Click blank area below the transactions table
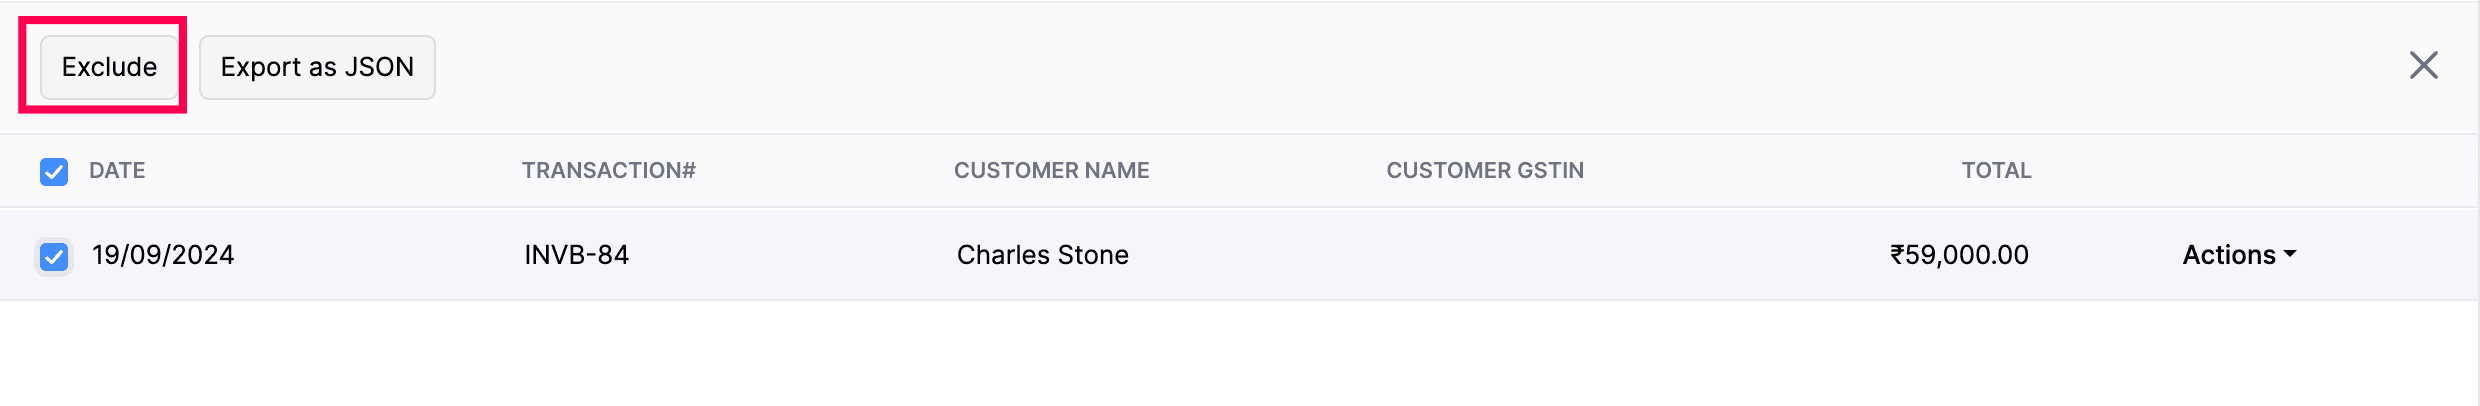 [1240, 355]
